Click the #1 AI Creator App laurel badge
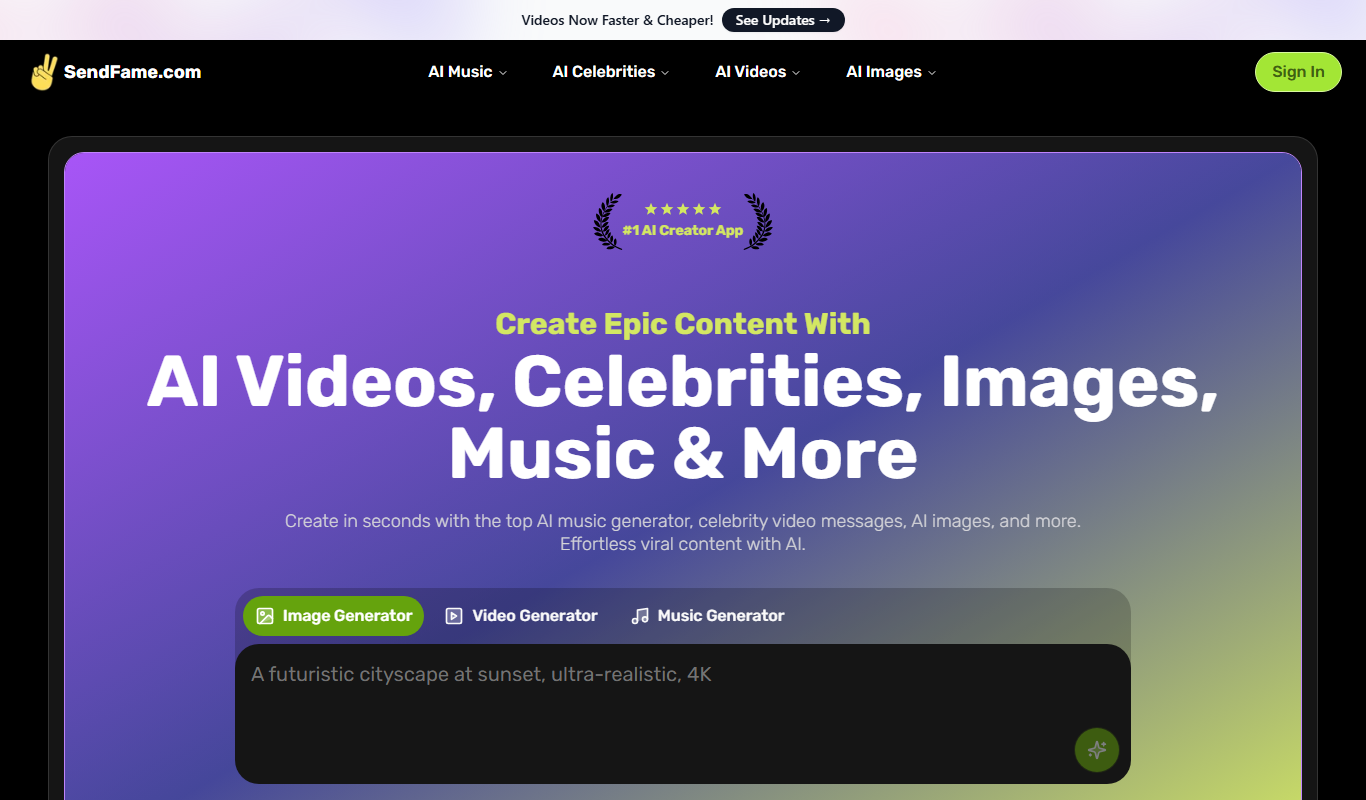 pos(683,222)
